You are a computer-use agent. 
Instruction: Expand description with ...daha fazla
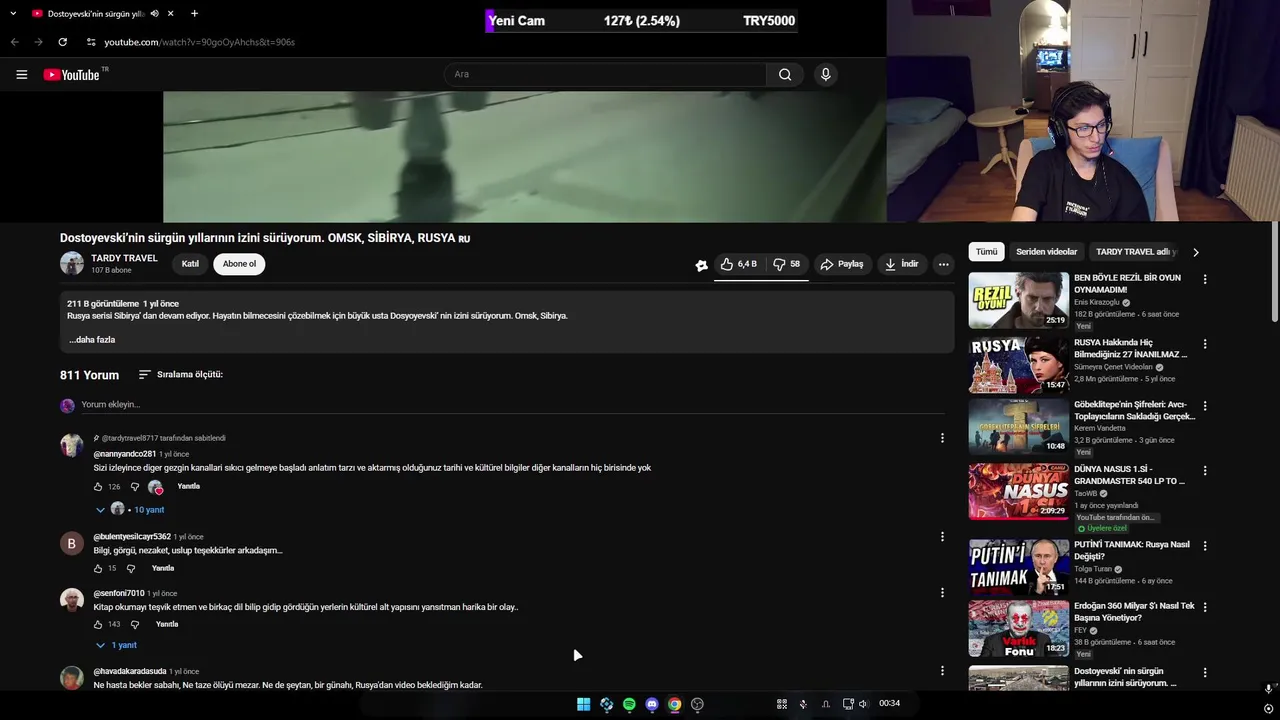92,340
